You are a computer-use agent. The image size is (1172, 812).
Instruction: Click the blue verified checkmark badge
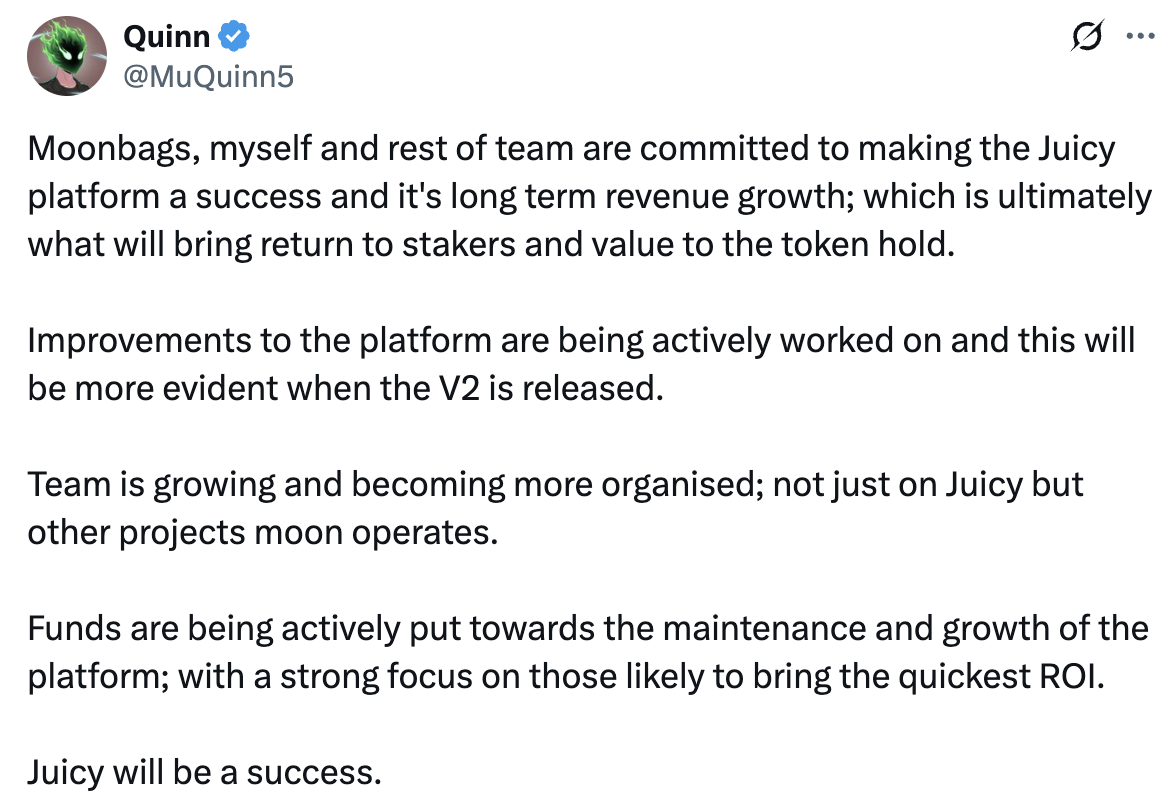tap(234, 37)
